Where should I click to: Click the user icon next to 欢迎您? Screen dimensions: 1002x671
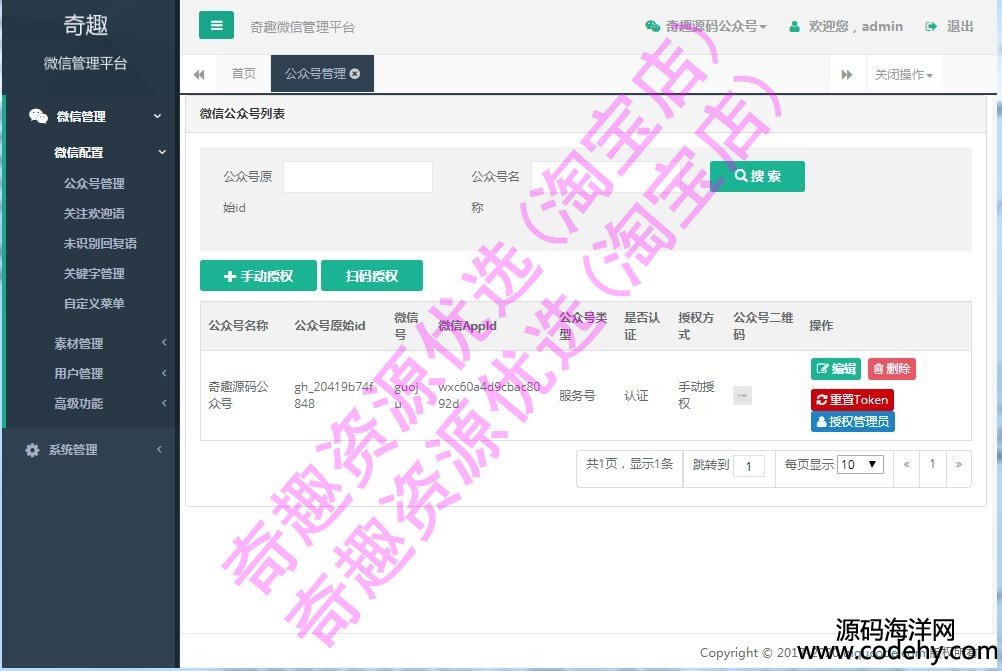tap(794, 27)
